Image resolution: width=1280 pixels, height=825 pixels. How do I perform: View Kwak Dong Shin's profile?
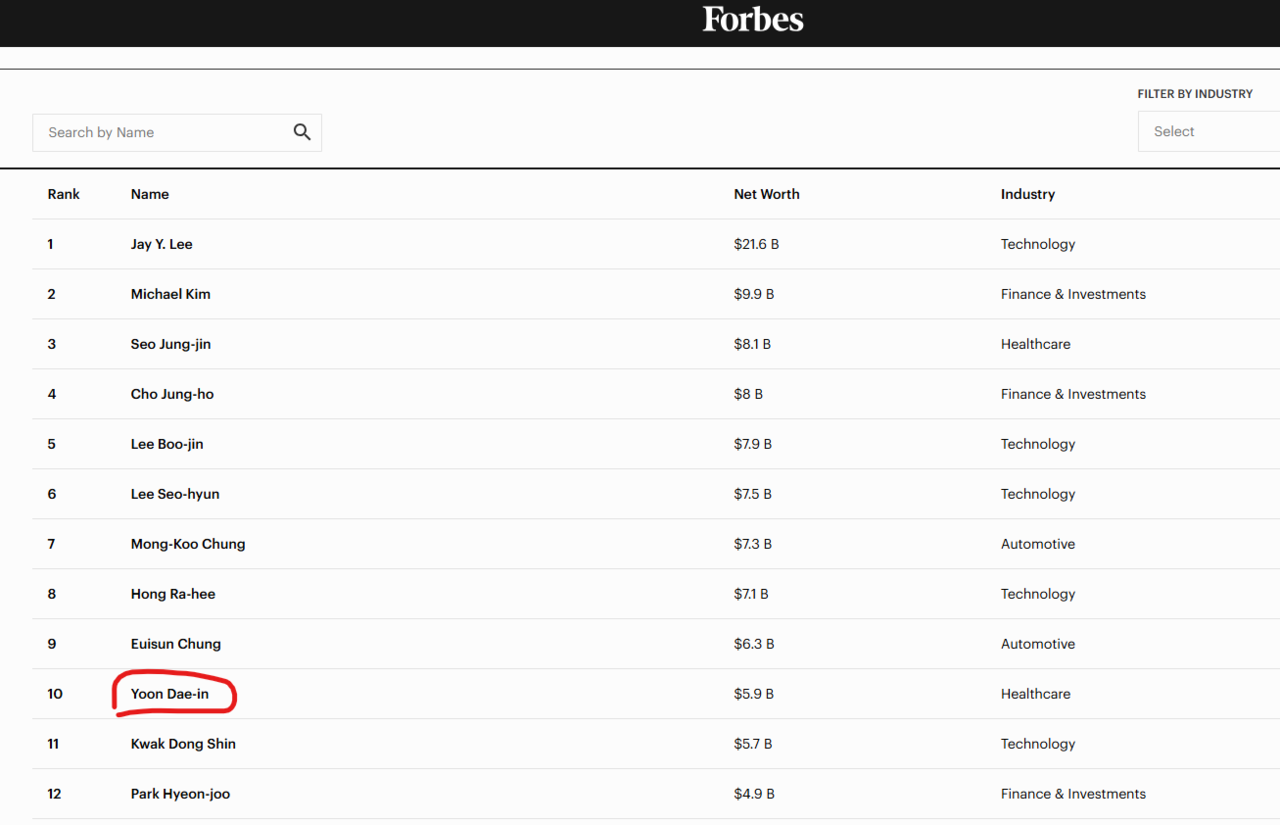[183, 744]
